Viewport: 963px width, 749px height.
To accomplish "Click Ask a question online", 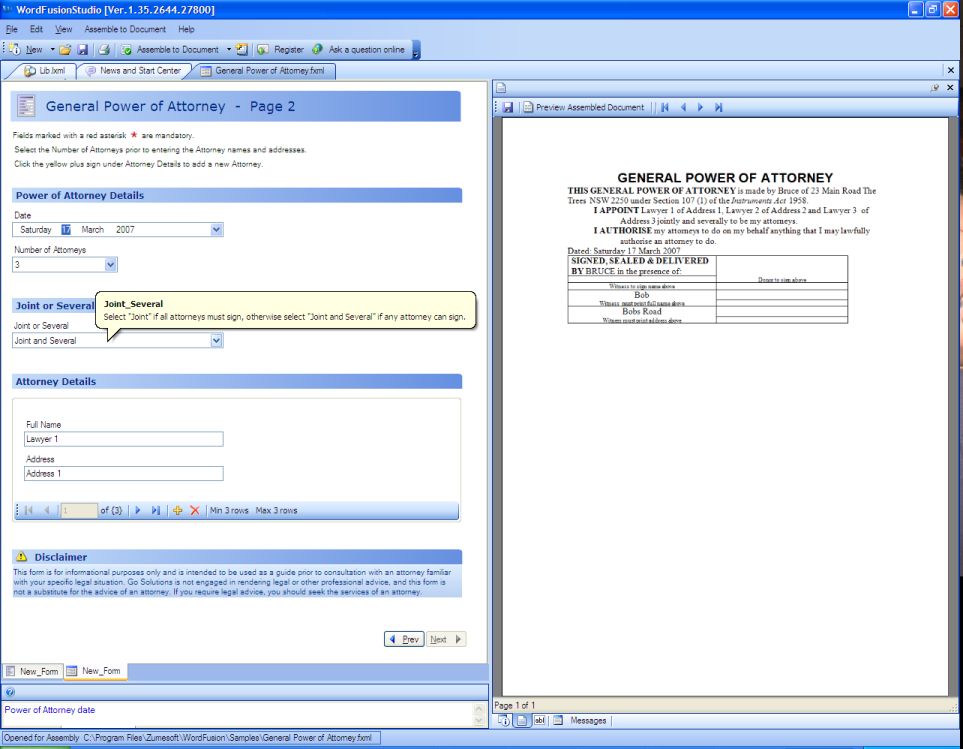I will 359,49.
